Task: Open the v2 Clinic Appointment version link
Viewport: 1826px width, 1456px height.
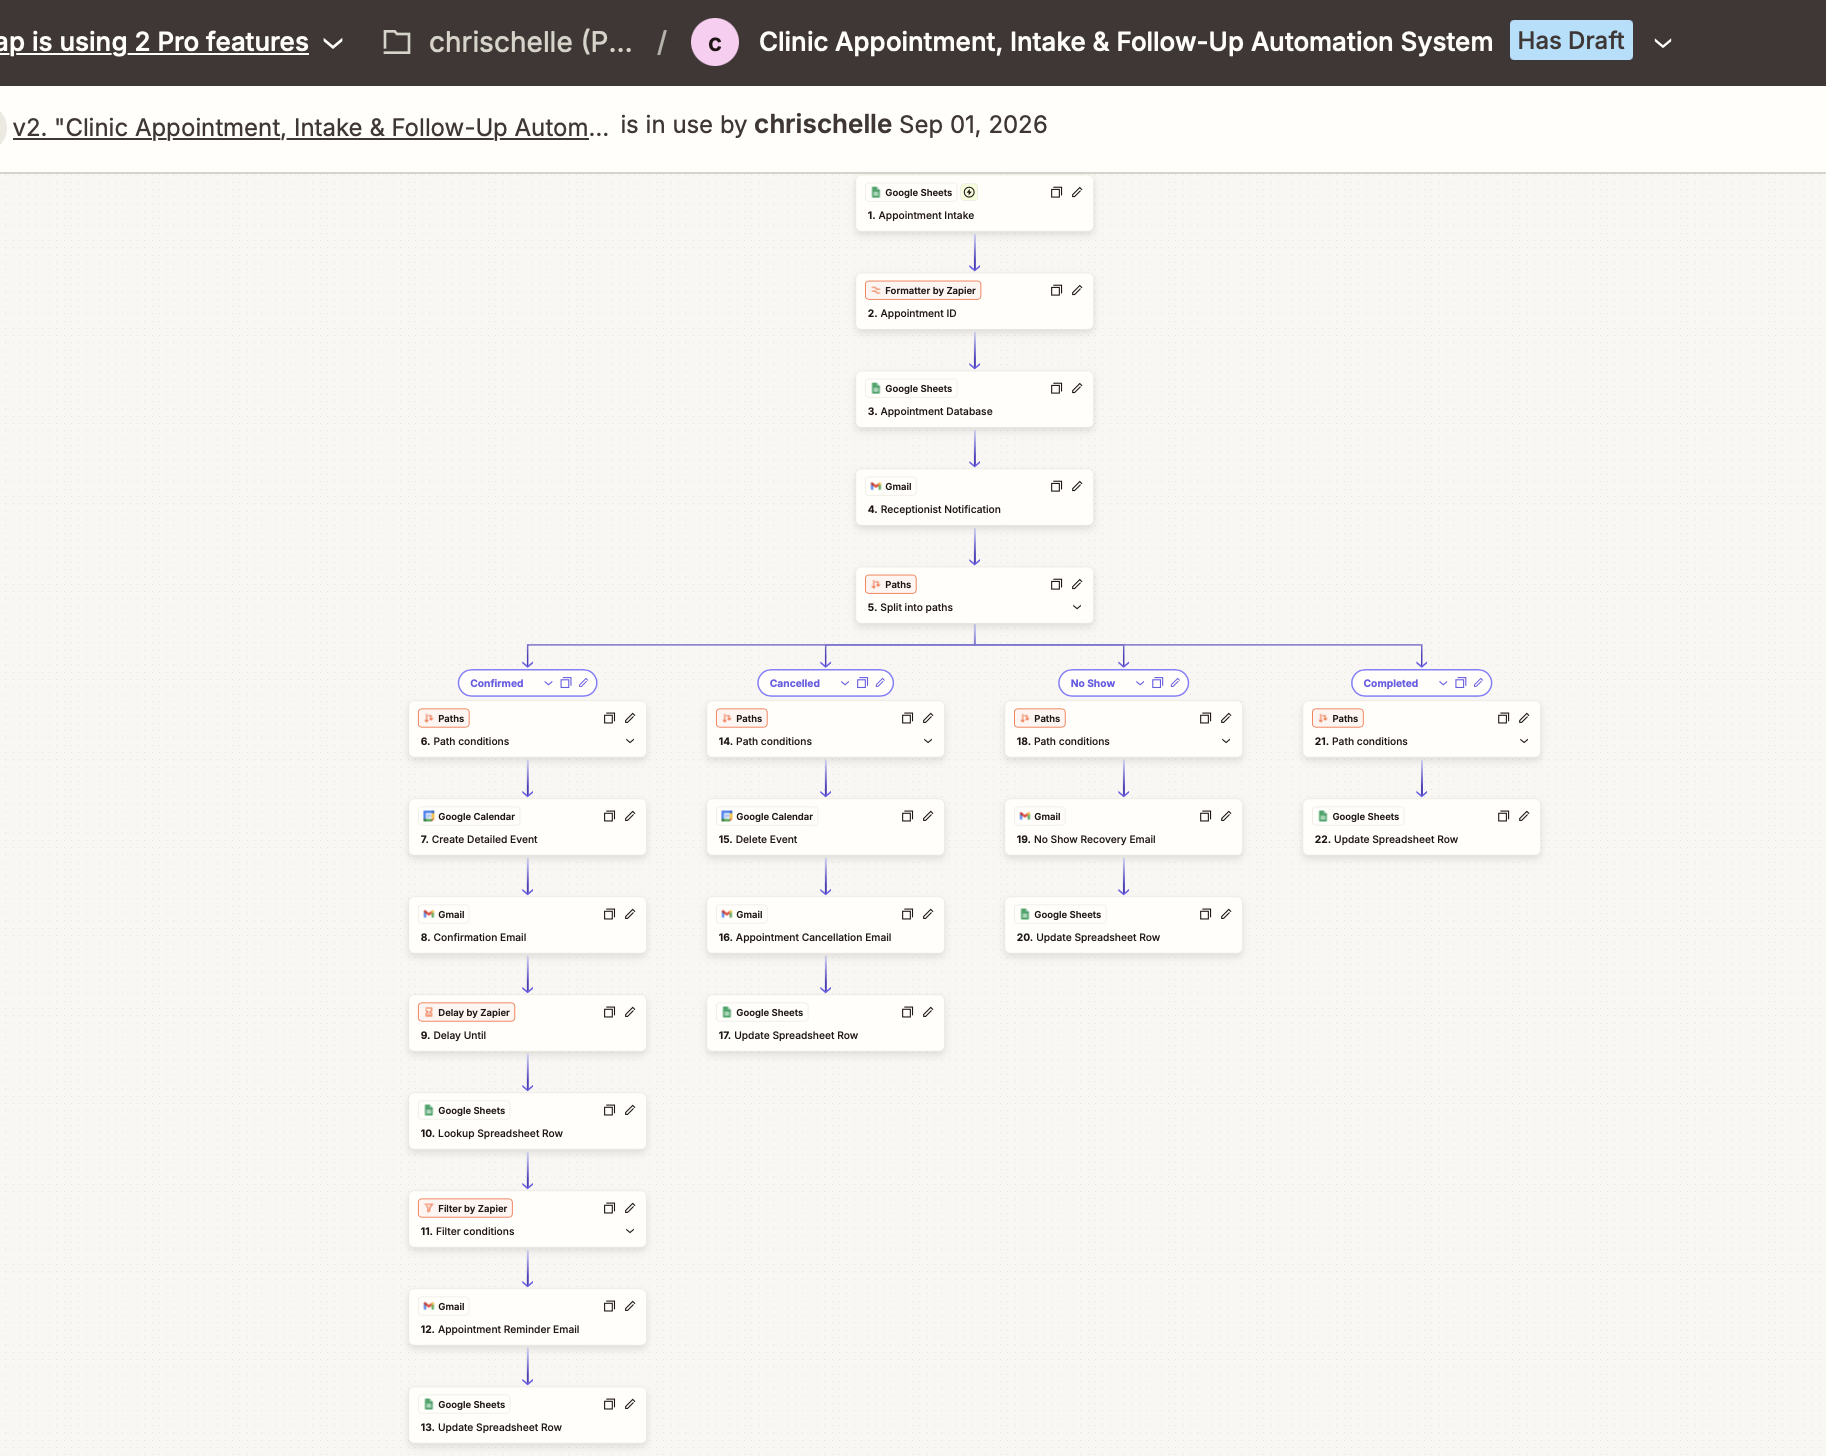Action: tap(310, 127)
